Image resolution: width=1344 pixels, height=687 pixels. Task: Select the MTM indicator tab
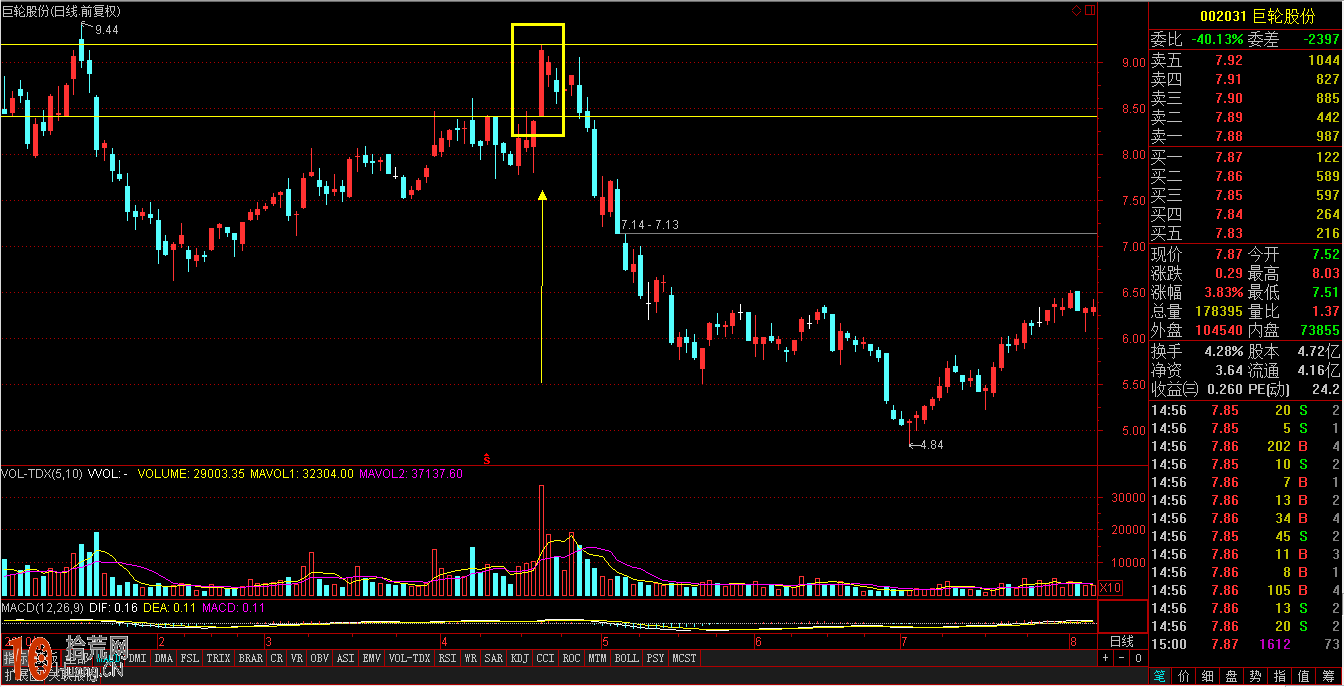598,658
